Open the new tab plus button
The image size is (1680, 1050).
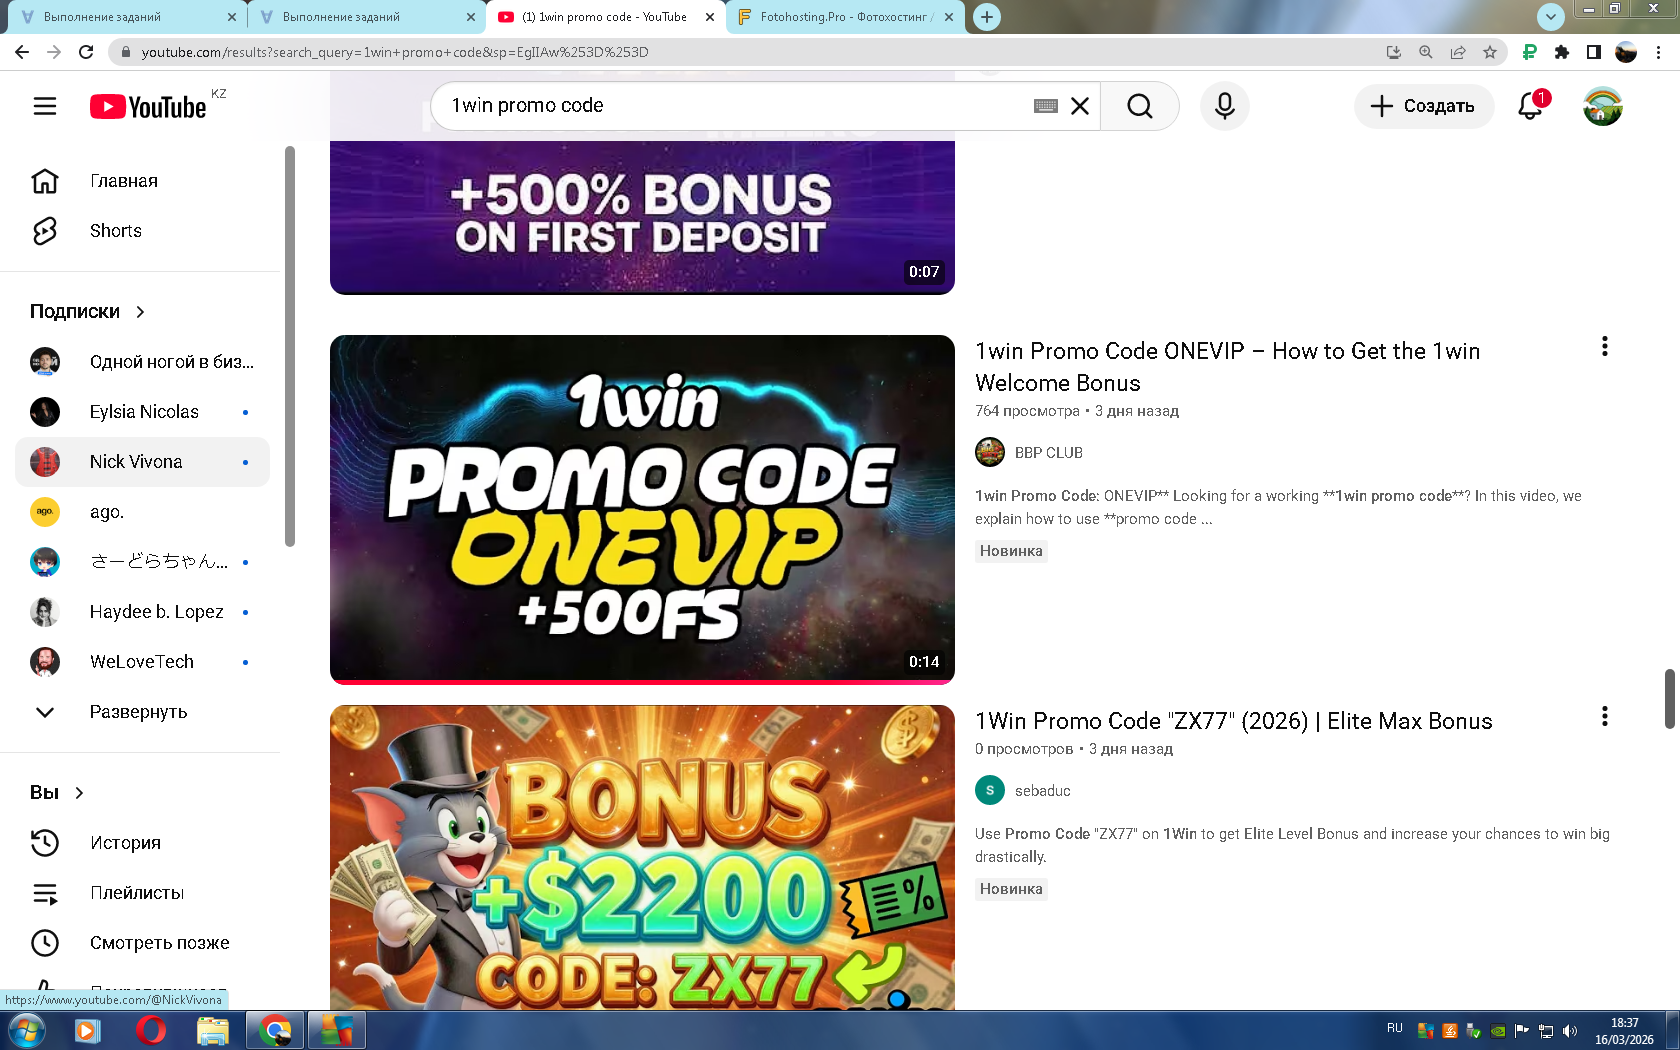987,17
